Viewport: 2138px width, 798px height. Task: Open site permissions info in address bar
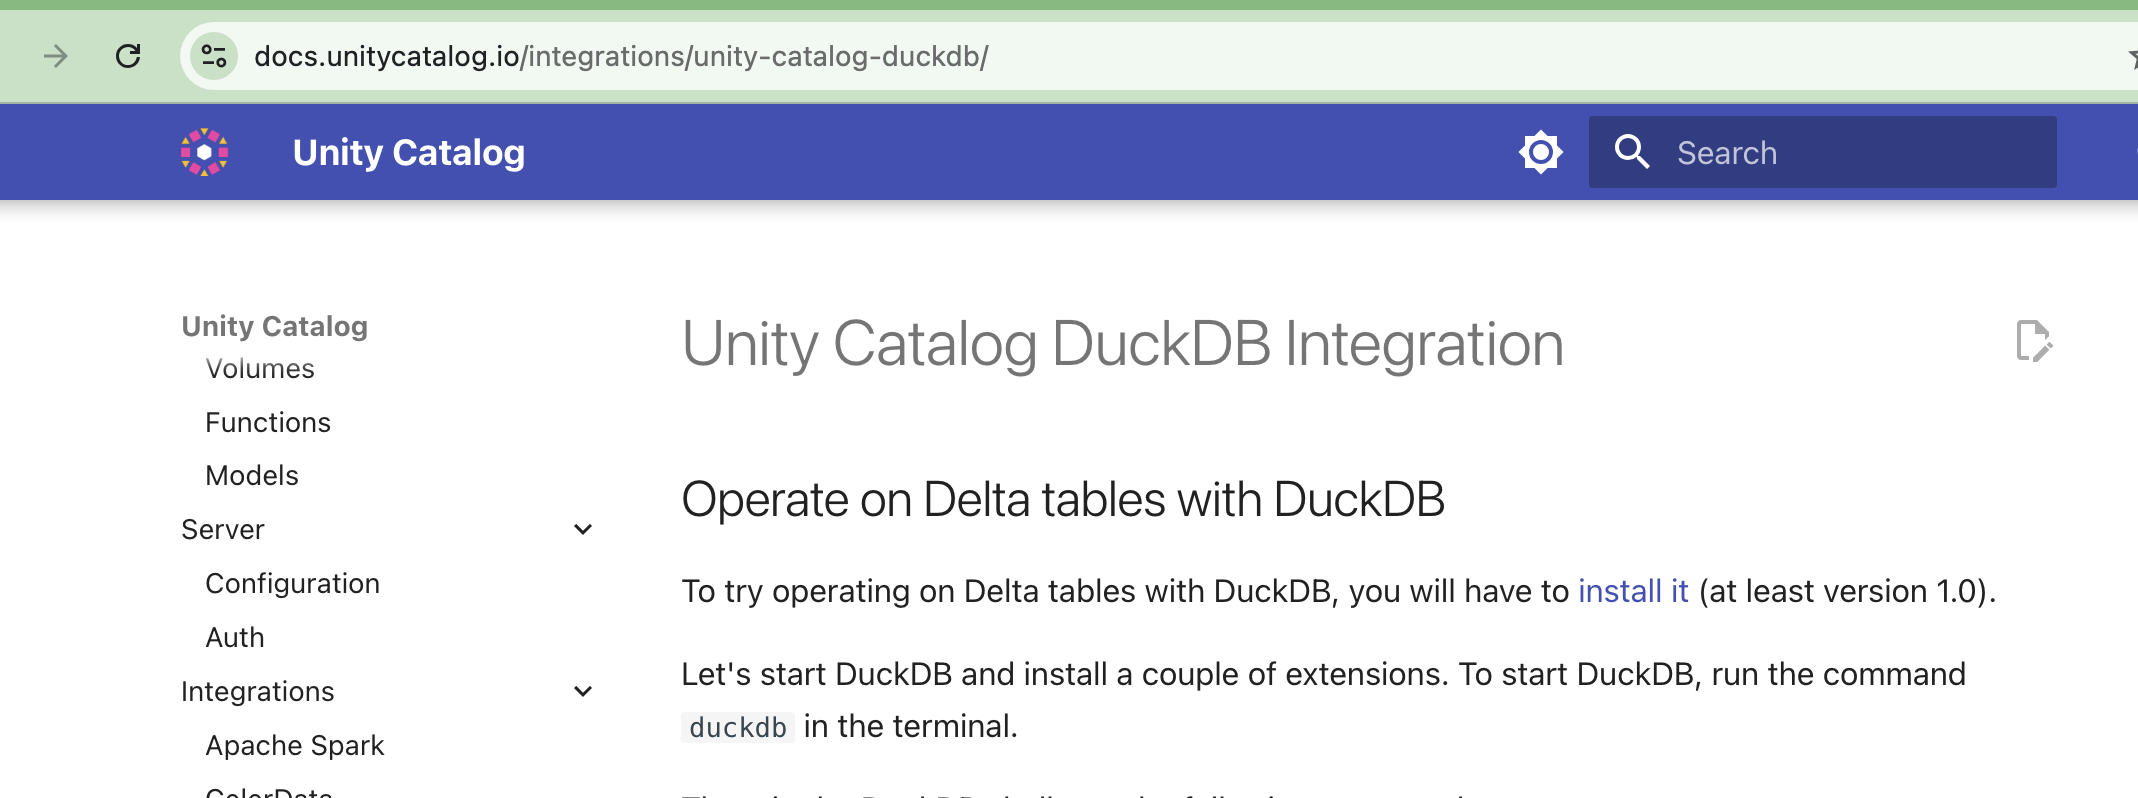[213, 56]
